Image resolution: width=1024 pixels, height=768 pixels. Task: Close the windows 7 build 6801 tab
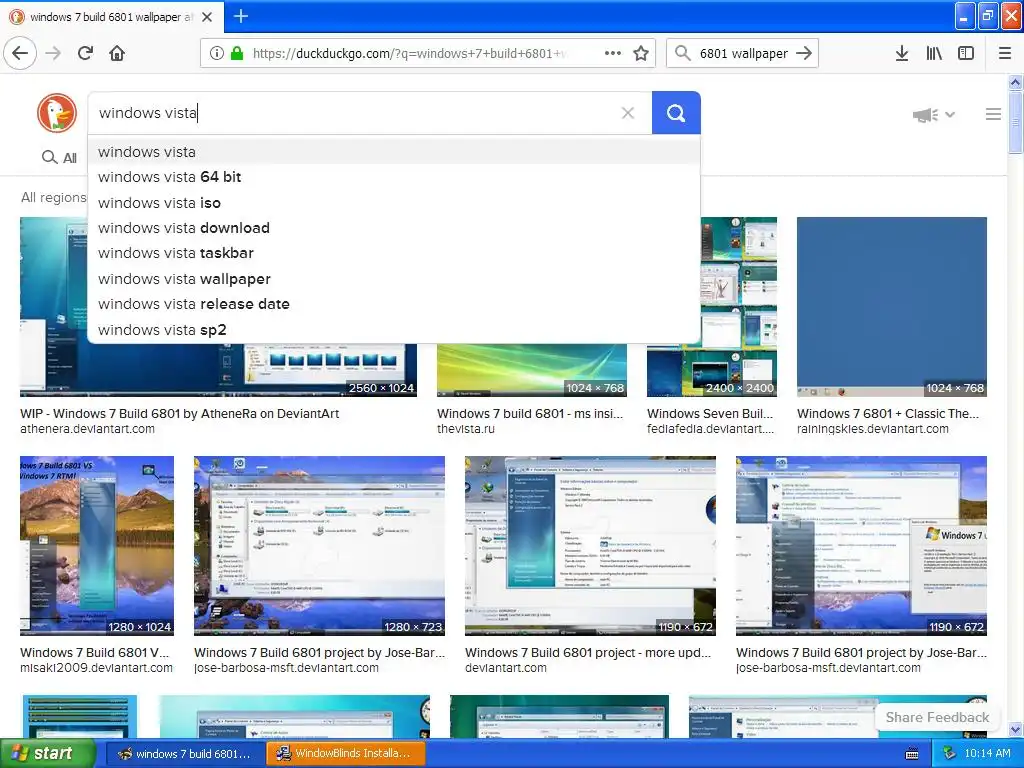pyautogui.click(x=207, y=17)
